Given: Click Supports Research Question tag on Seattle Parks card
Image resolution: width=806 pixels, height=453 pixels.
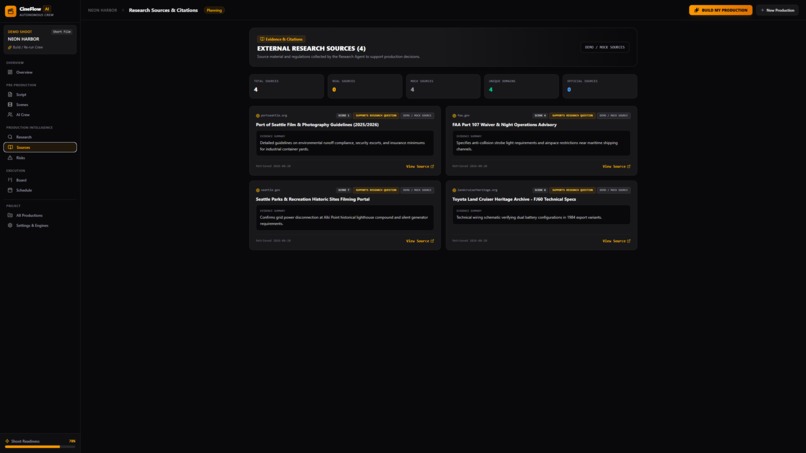Looking at the screenshot, I should coord(376,190).
